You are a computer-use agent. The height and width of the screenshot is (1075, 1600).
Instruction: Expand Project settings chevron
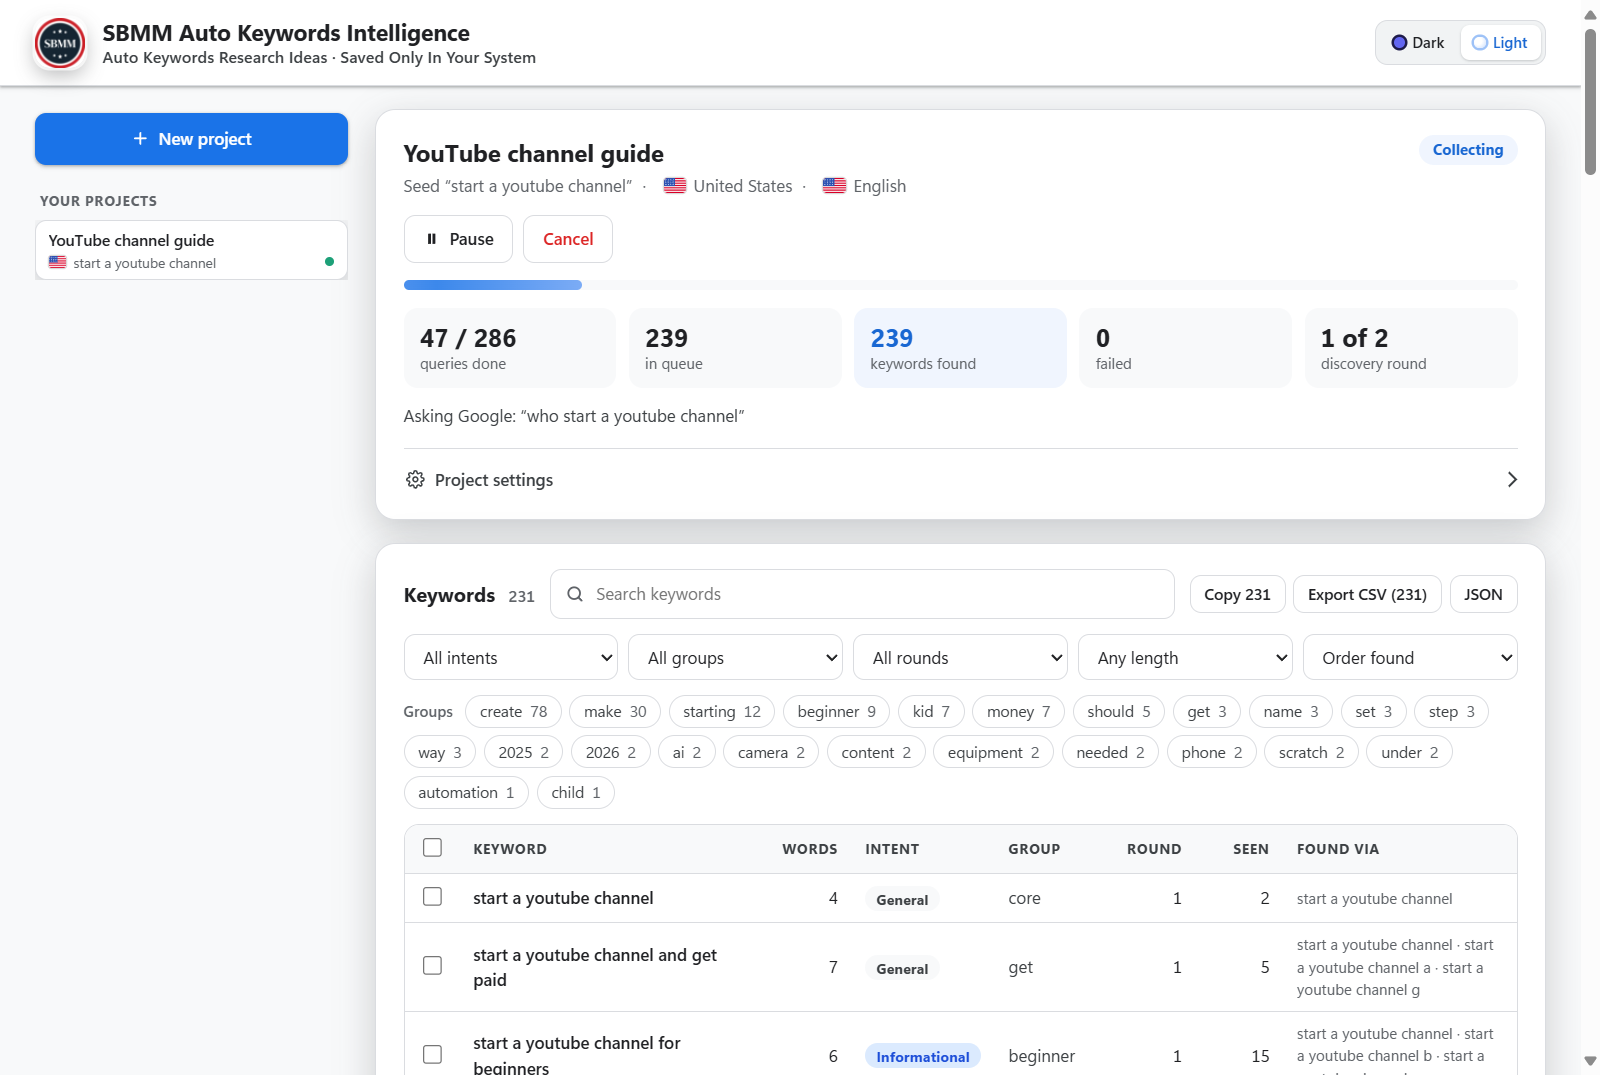pyautogui.click(x=1511, y=480)
